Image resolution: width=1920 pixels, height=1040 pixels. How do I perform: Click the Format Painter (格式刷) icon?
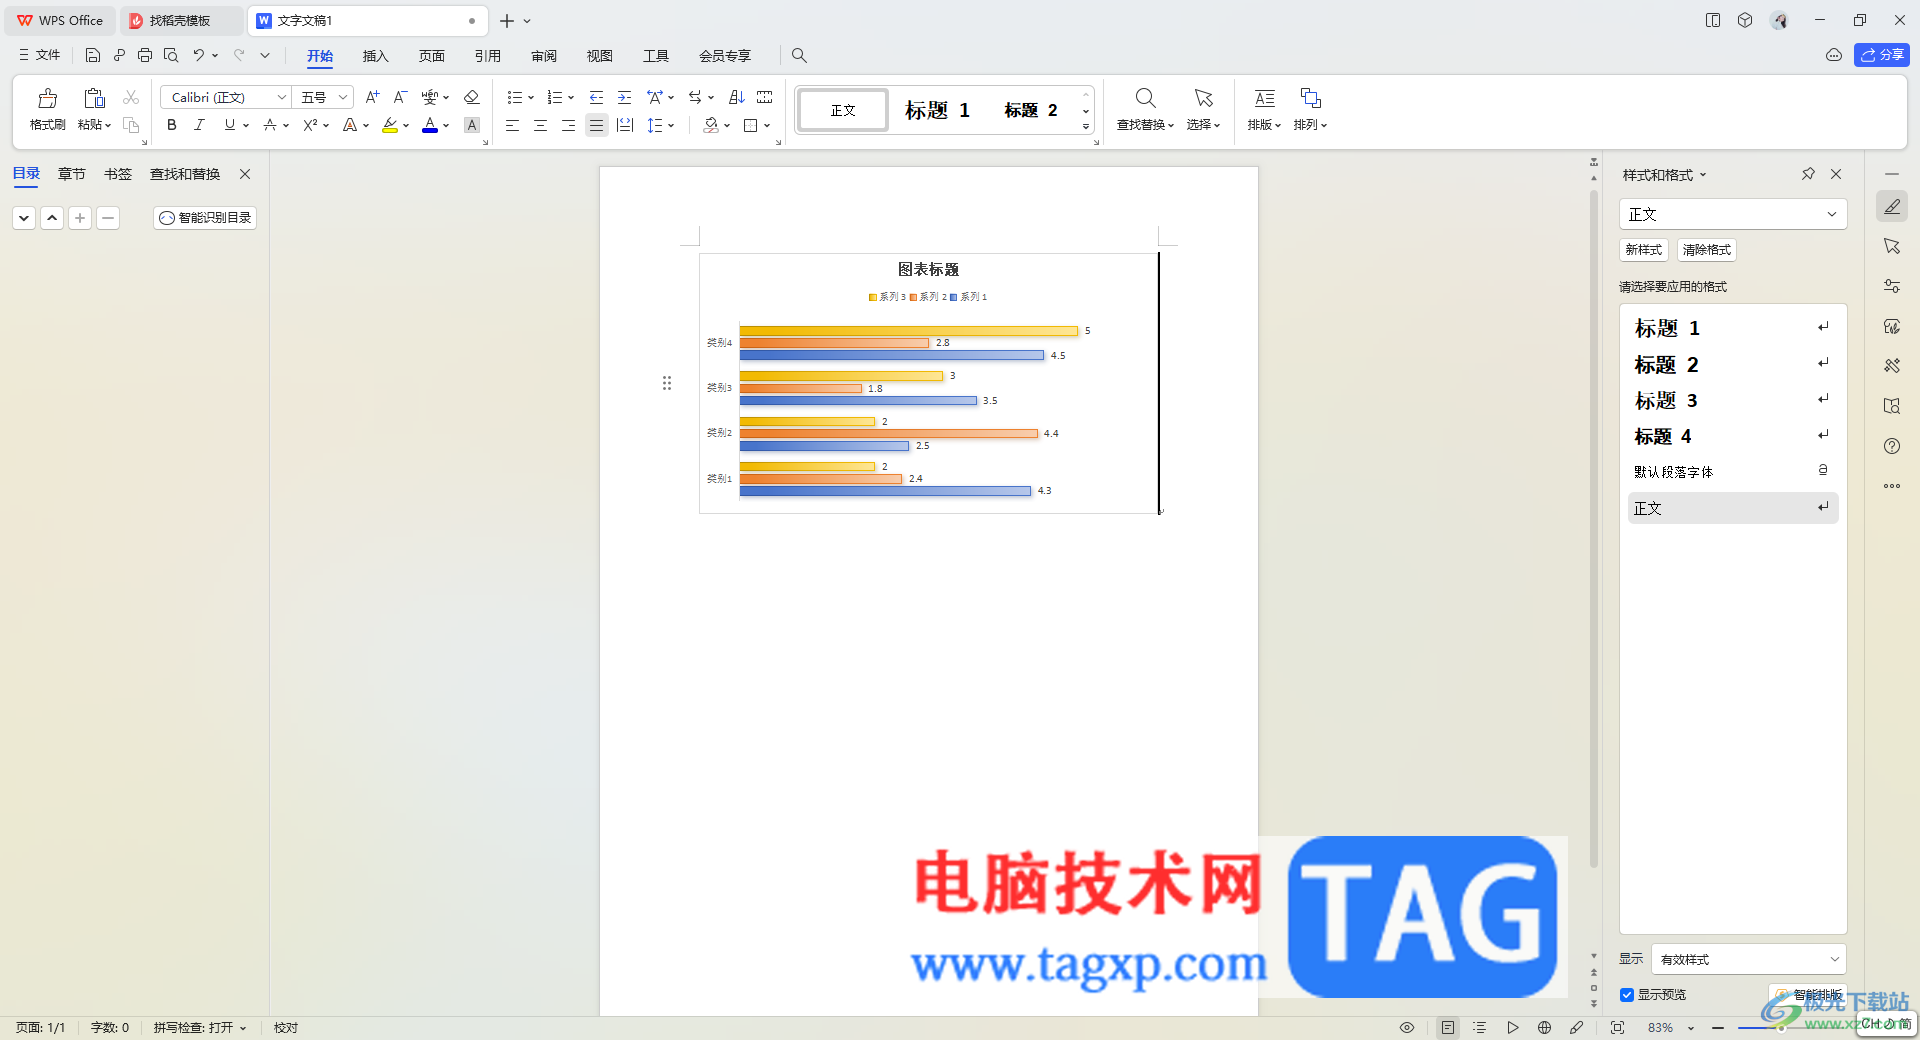(47, 98)
